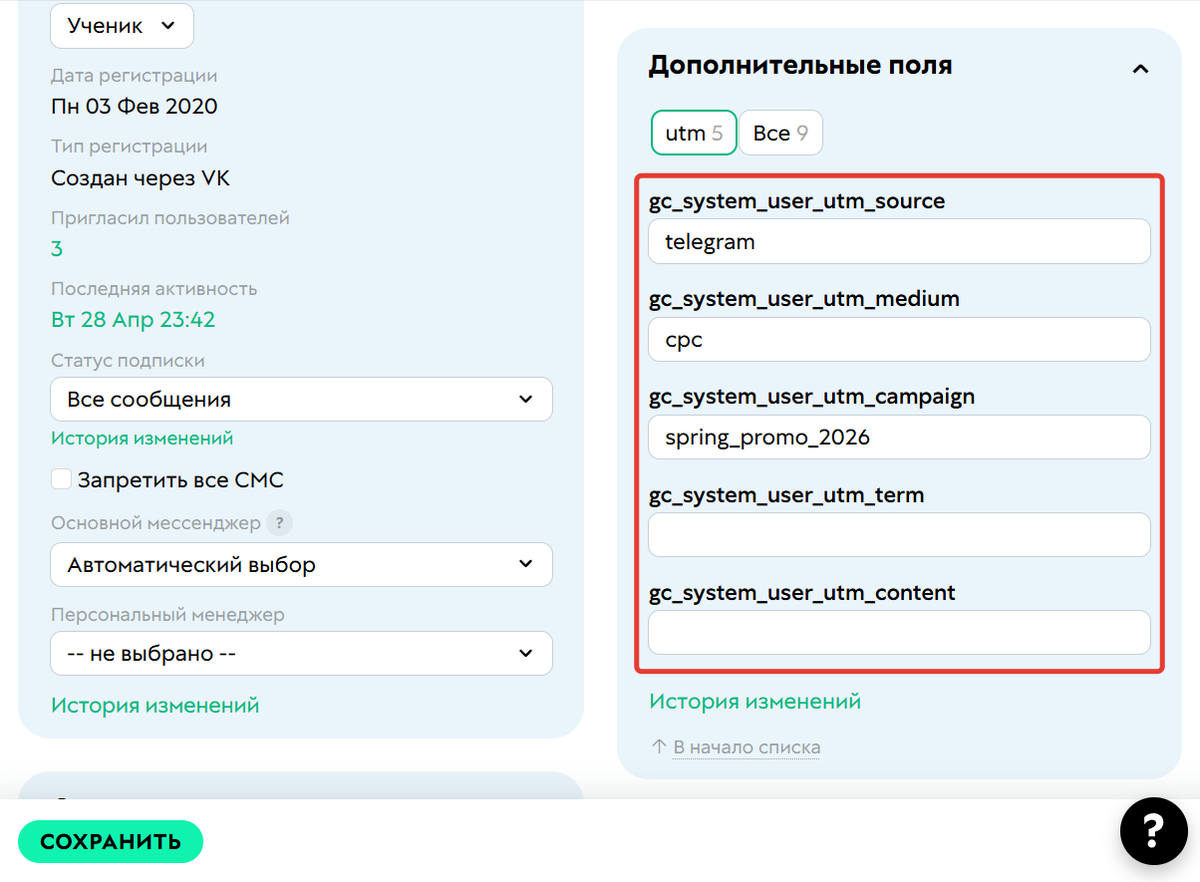
Task: Click the help icon next to Основной мессенджер
Action: pyautogui.click(x=281, y=523)
